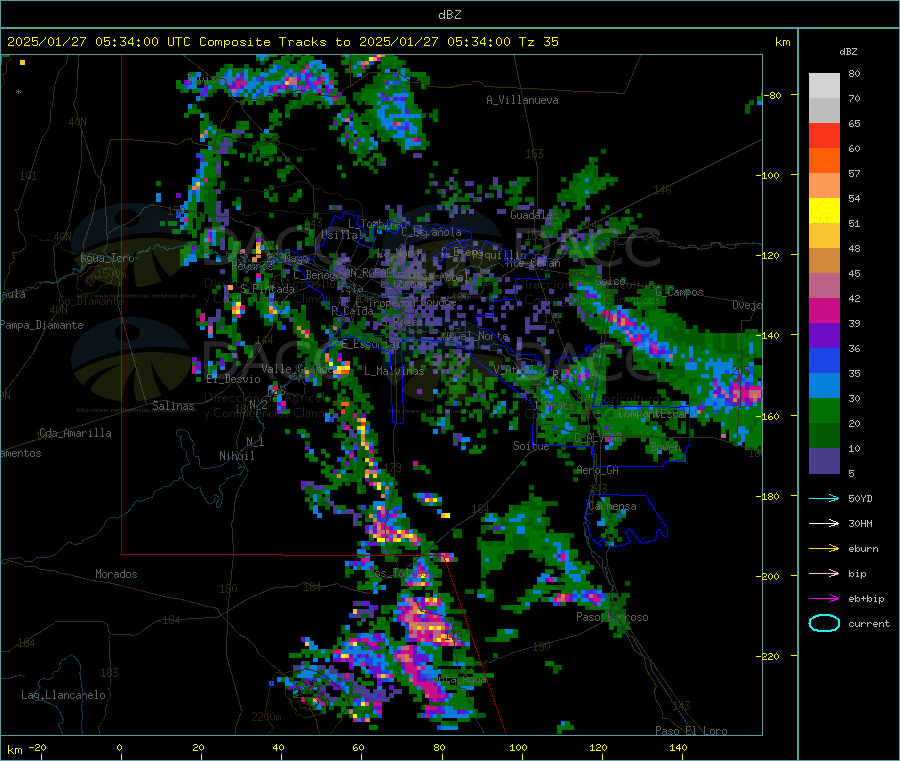Click the '140' tick on bottom axis
The height and width of the screenshot is (761, 900).
tap(678, 747)
